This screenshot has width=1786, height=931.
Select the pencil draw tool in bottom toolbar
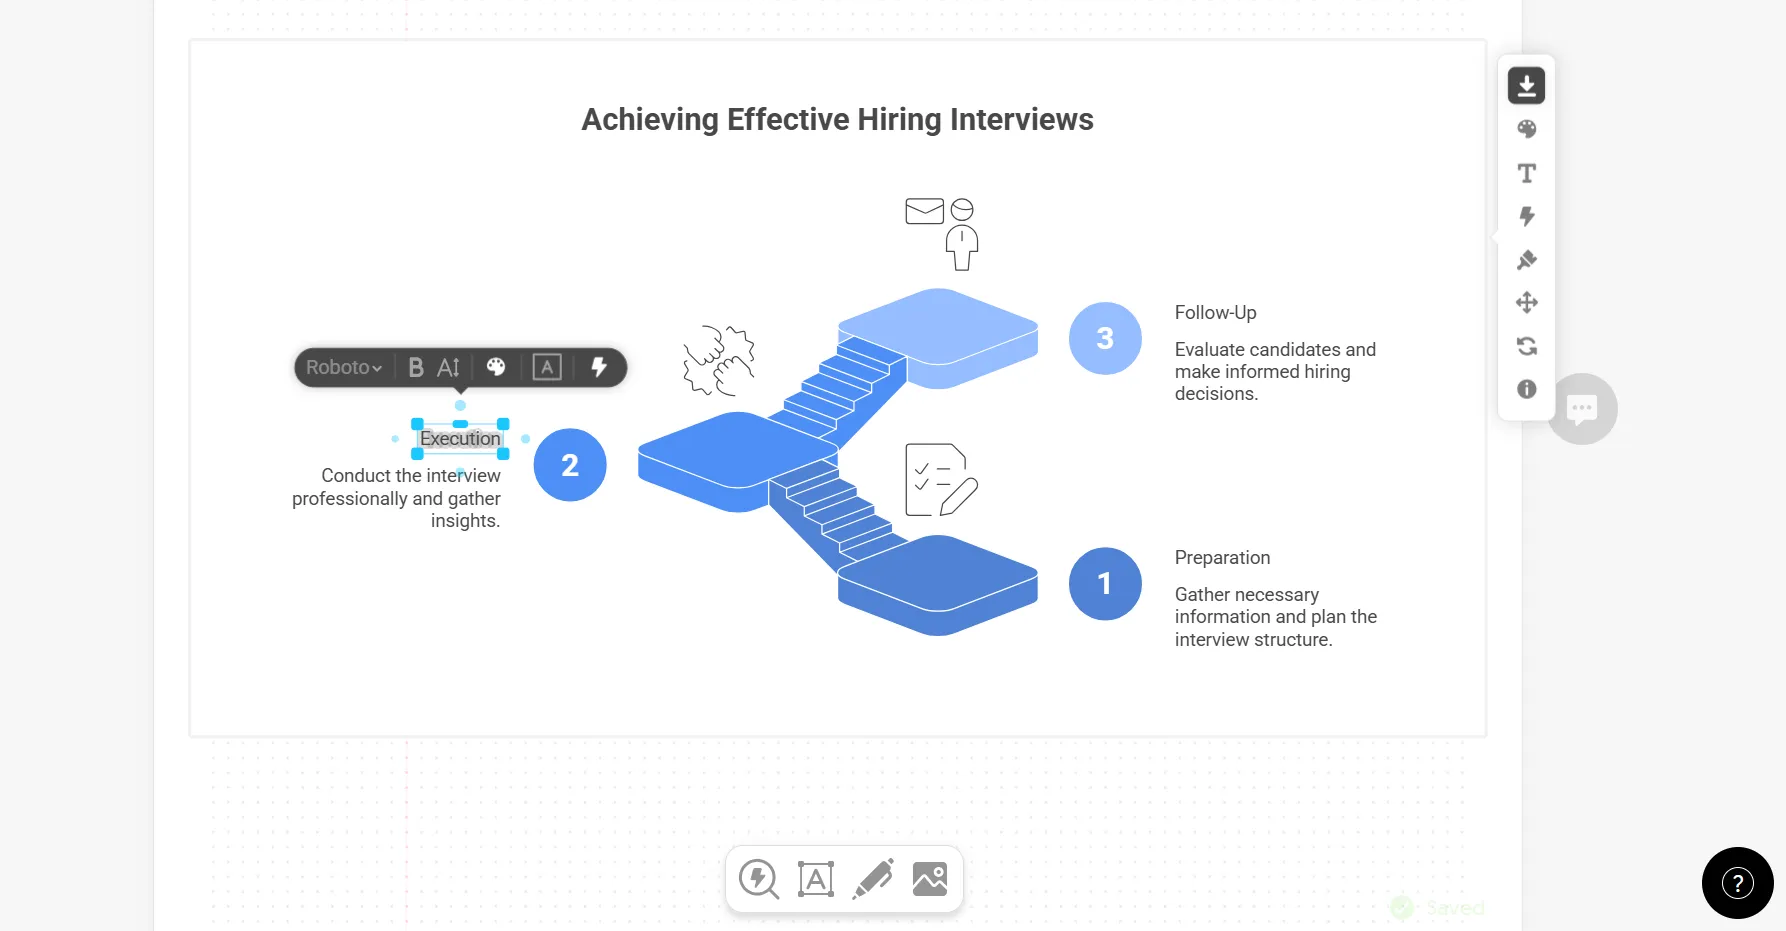click(x=873, y=879)
